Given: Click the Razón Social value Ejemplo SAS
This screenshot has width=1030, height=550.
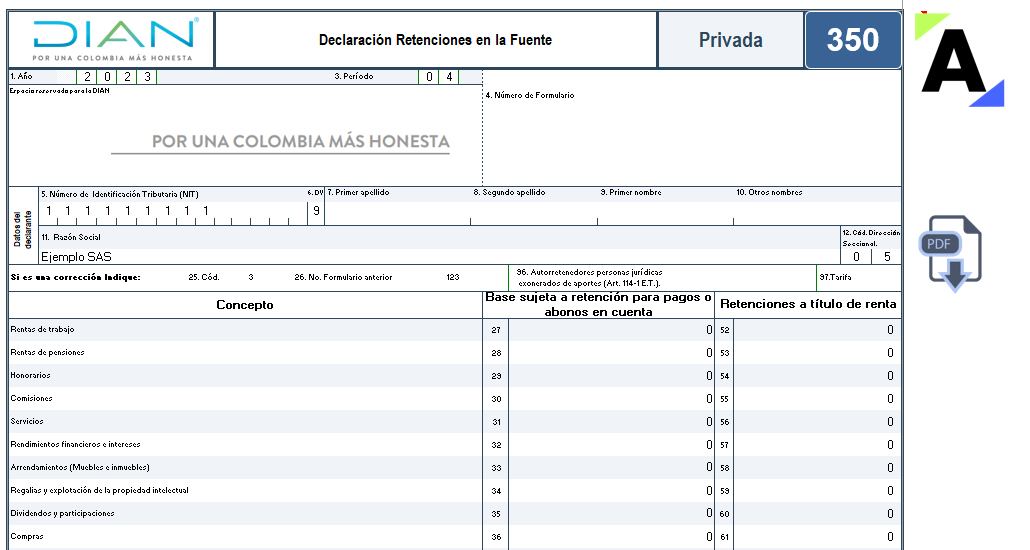Looking at the screenshot, I should coord(76,257).
